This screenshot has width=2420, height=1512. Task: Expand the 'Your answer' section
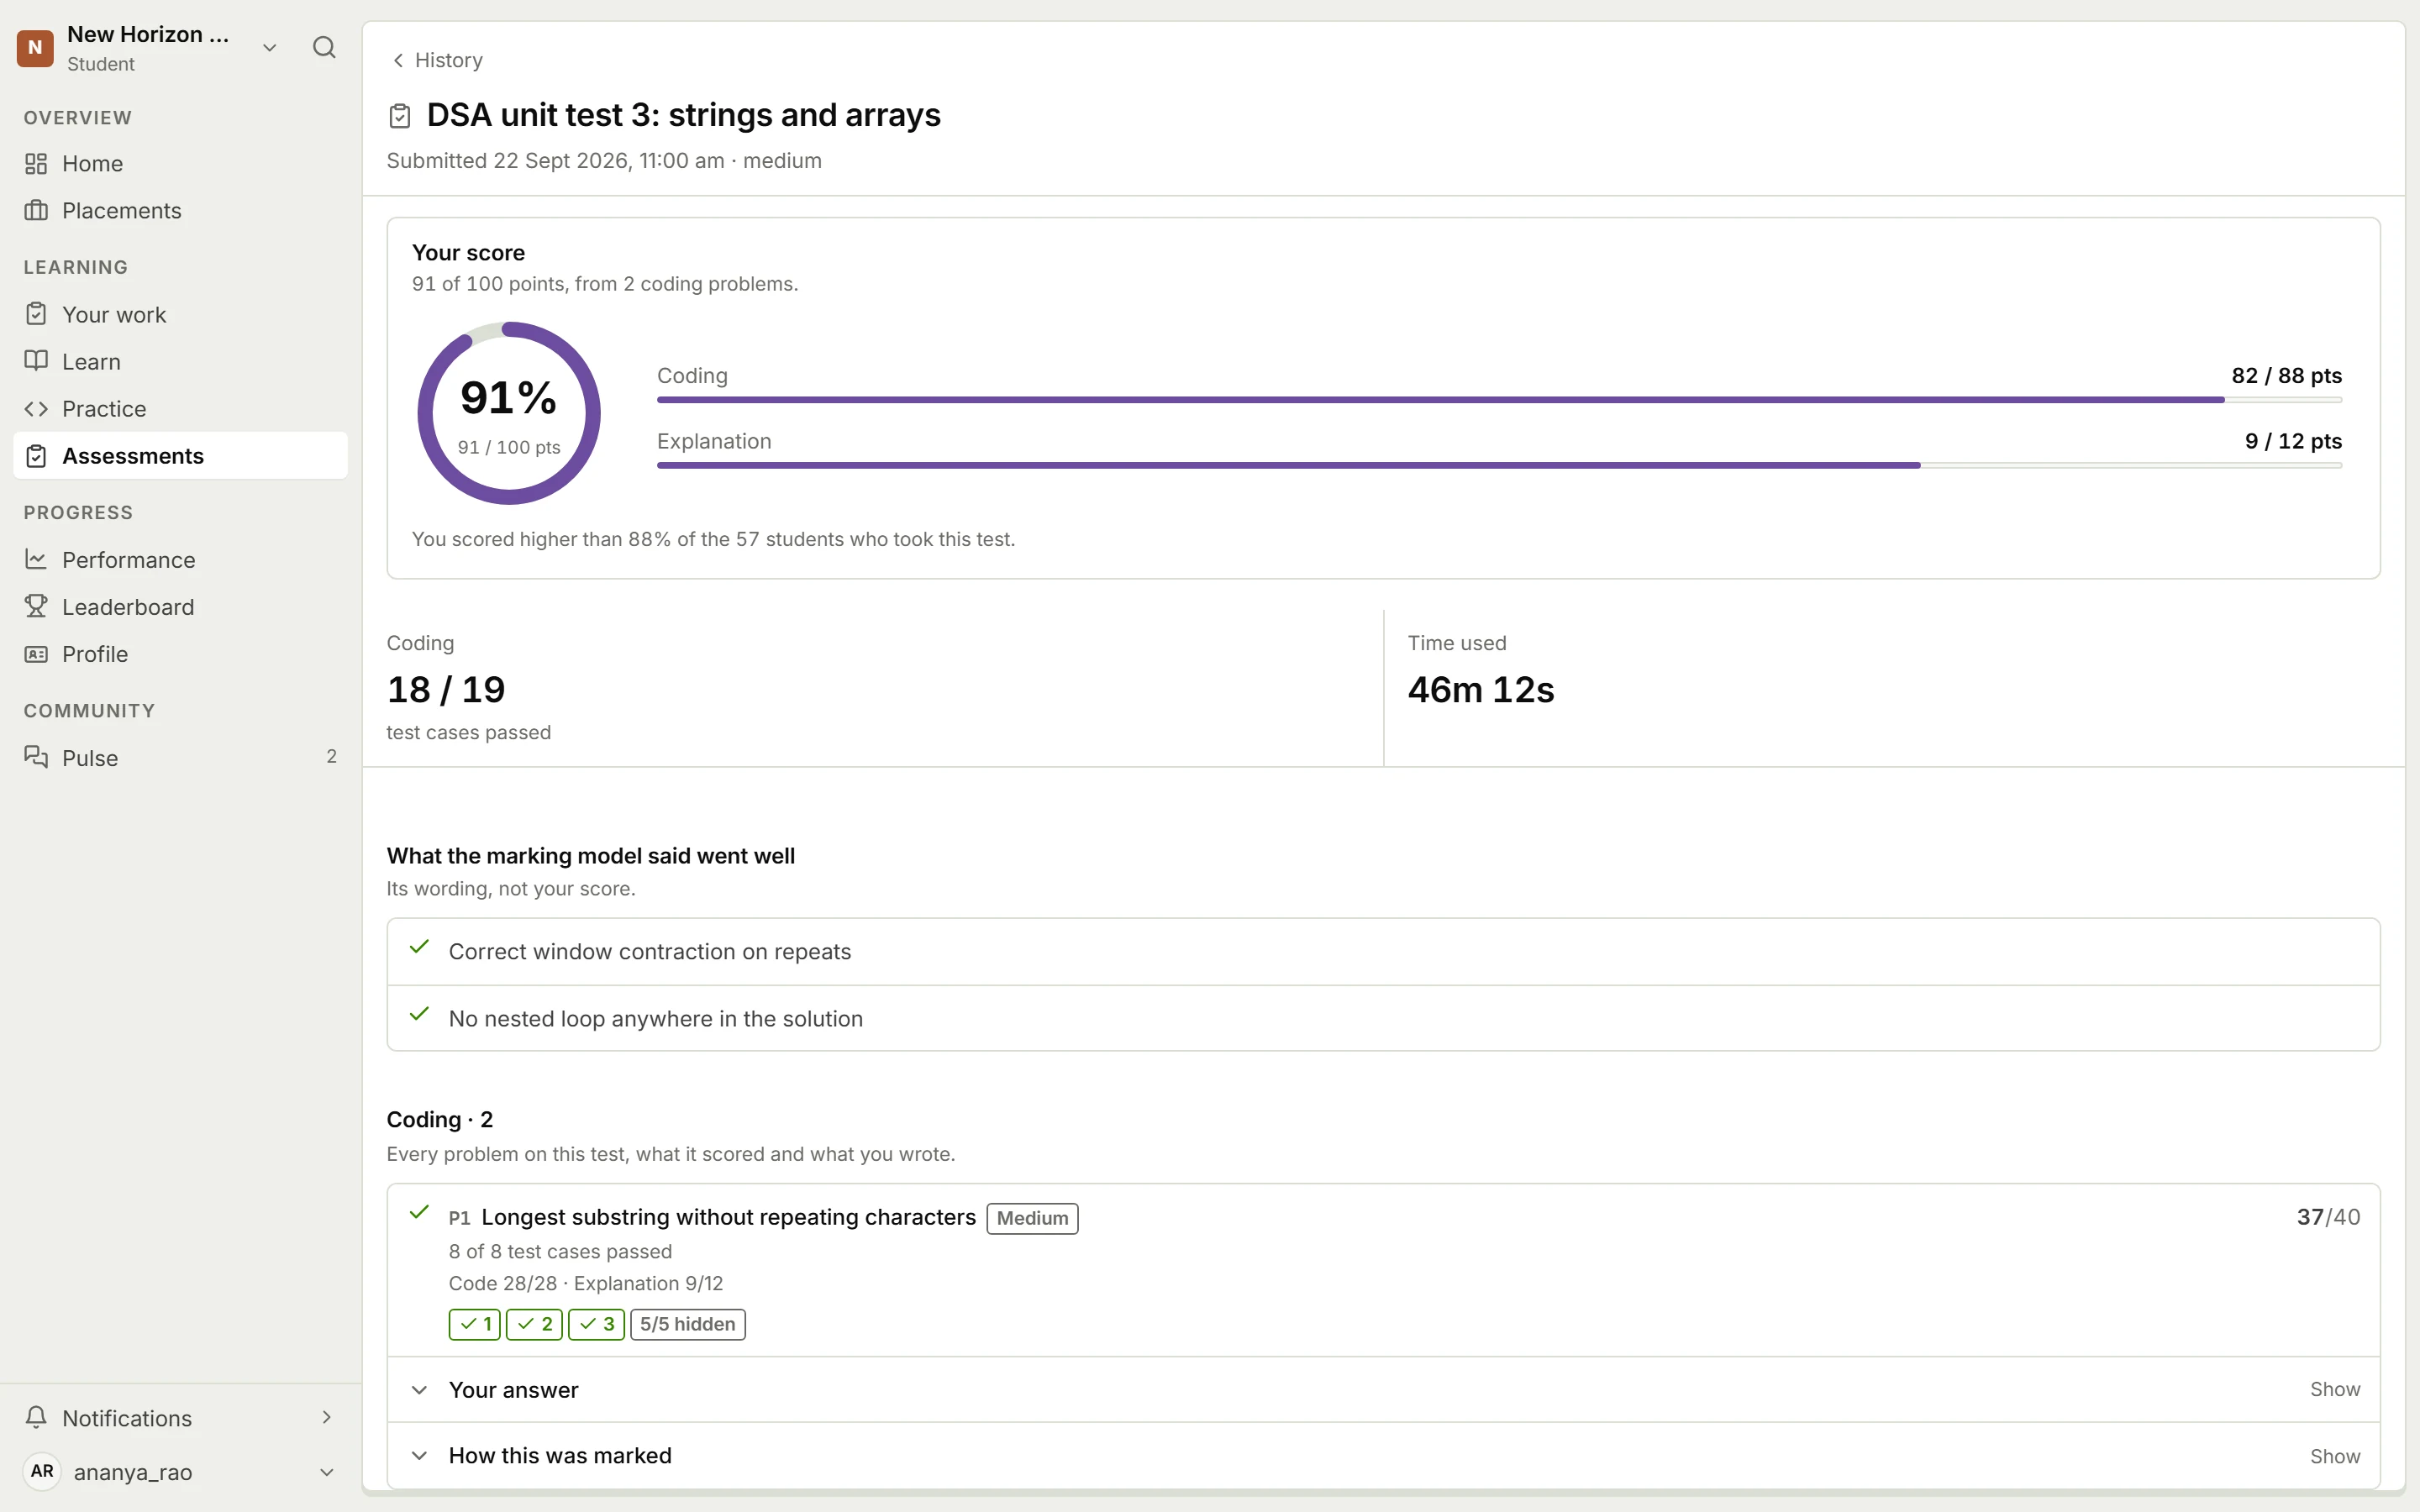1383,1390
